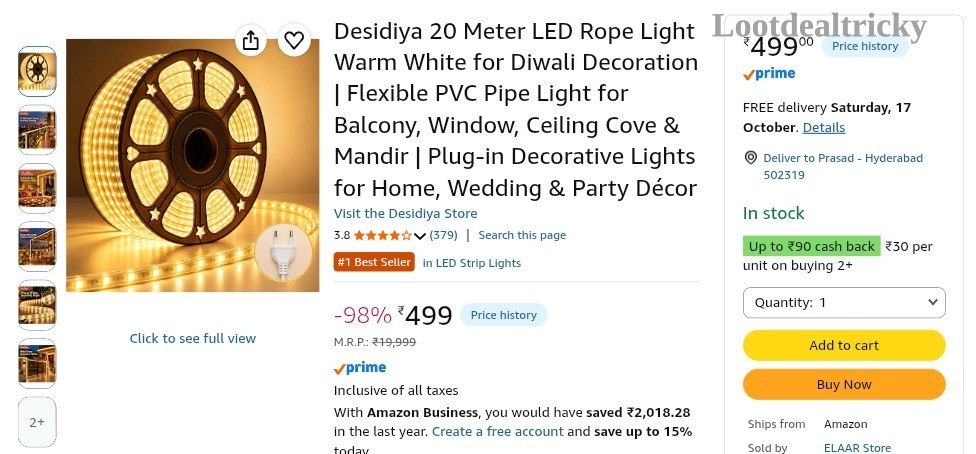Image resolution: width=976 pixels, height=454 pixels.
Task: Expand the rating breakdown chevron
Action: (420, 236)
